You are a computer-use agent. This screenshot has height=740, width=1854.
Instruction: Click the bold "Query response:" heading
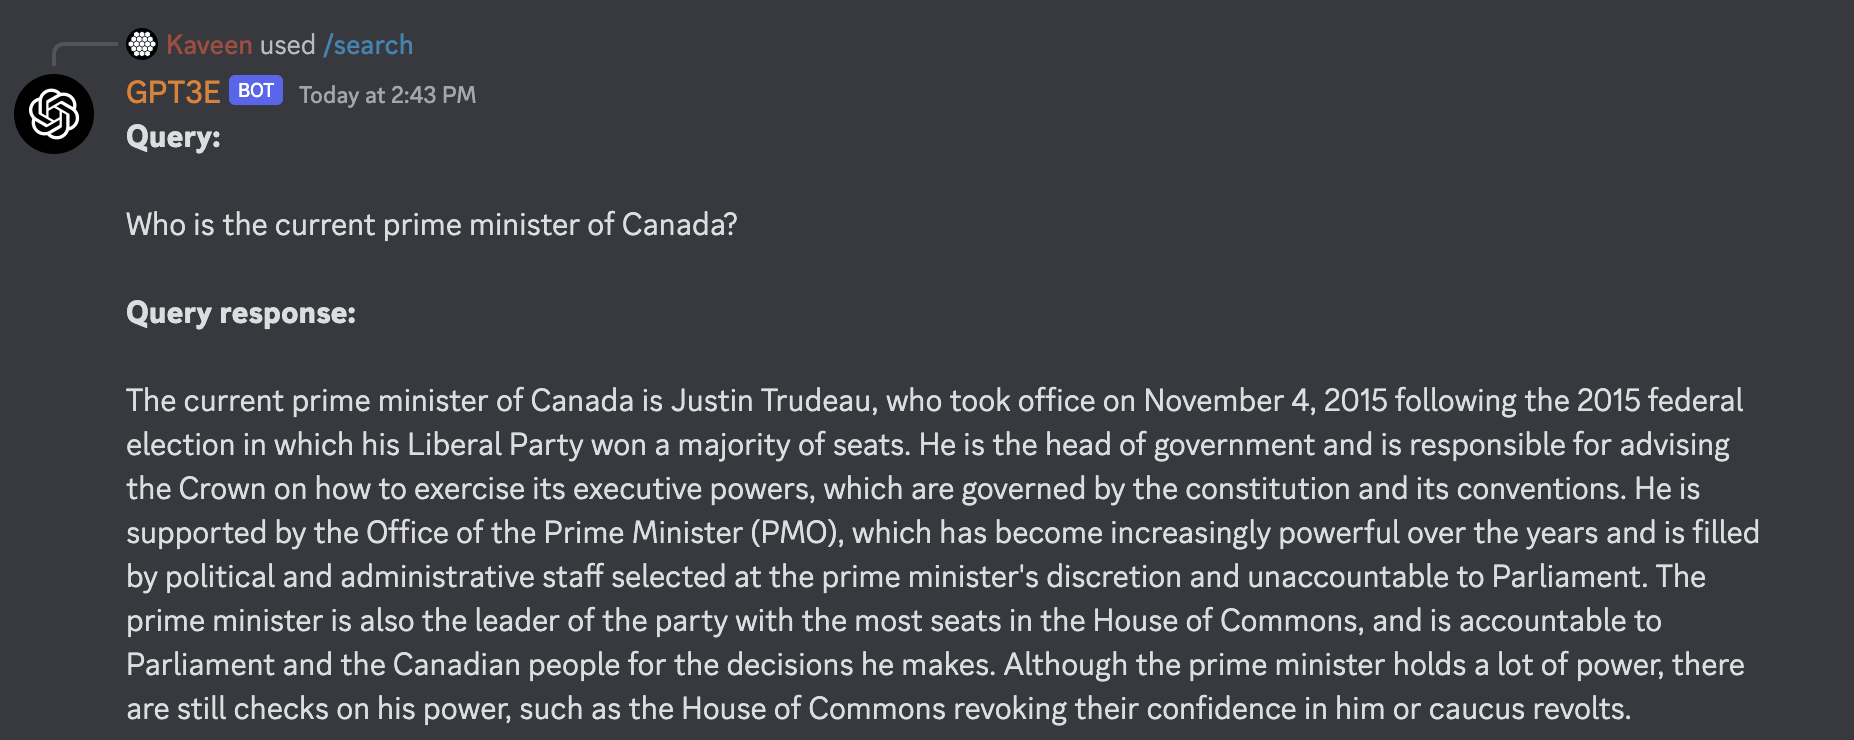point(241,313)
